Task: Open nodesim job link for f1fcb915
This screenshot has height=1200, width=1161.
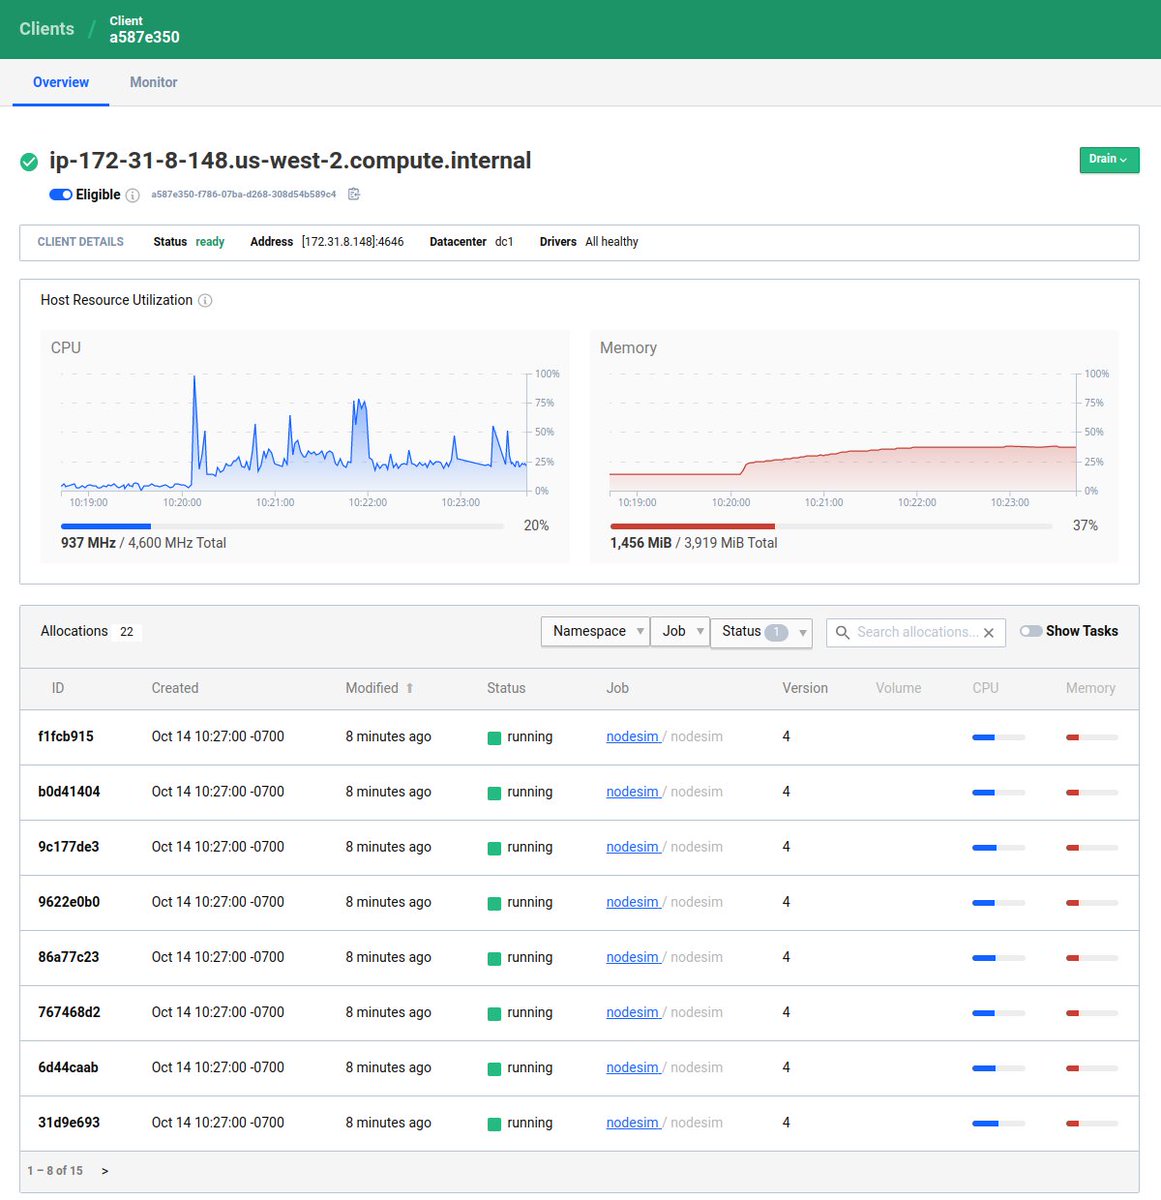Action: [x=632, y=736]
